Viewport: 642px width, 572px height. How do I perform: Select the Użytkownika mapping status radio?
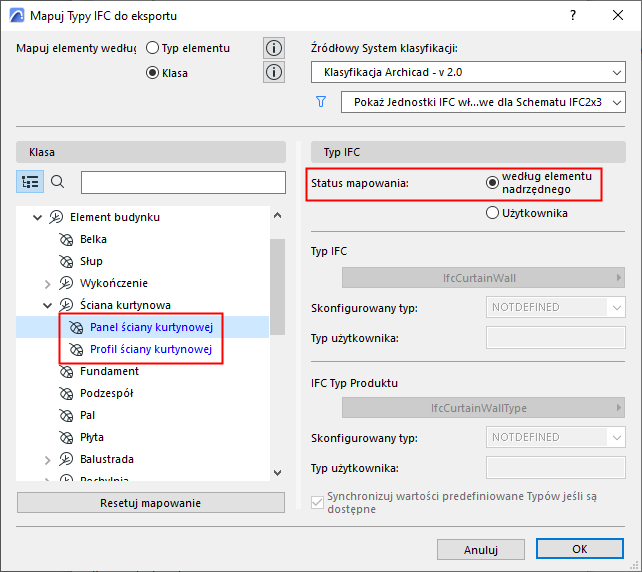point(492,213)
